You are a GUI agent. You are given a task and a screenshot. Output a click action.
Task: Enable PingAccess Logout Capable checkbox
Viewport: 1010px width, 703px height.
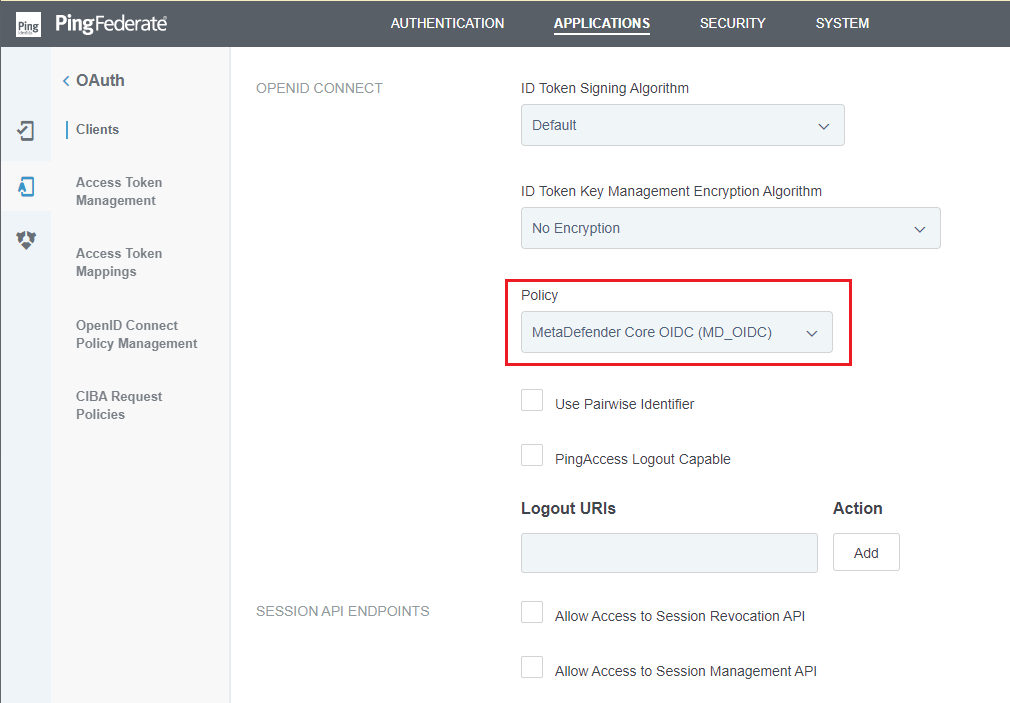pos(532,455)
